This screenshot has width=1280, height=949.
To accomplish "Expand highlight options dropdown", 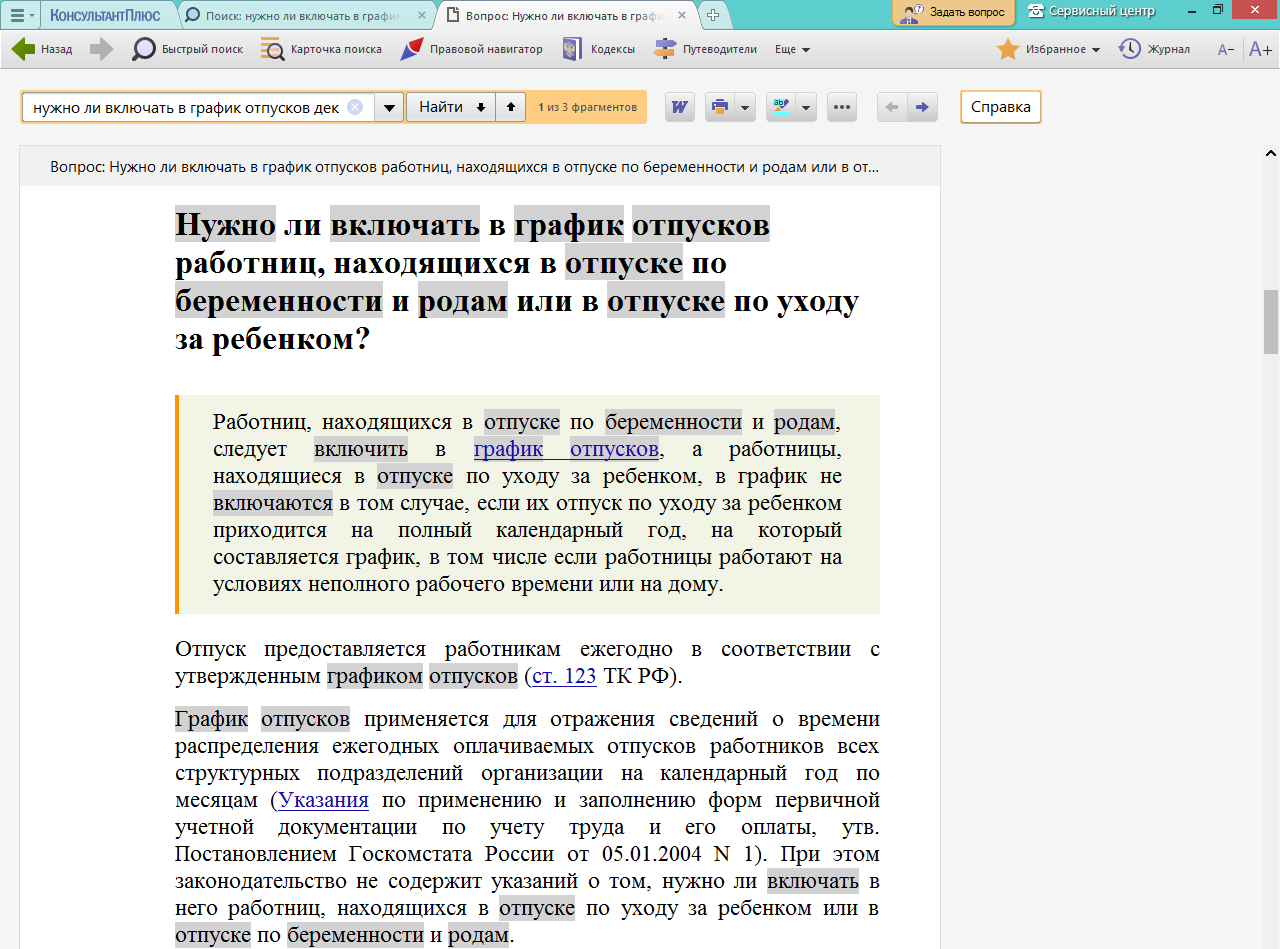I will [x=807, y=107].
